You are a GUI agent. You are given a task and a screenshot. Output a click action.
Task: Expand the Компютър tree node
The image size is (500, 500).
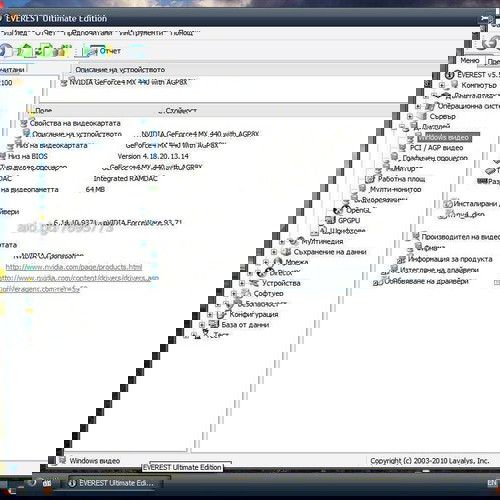(442, 85)
